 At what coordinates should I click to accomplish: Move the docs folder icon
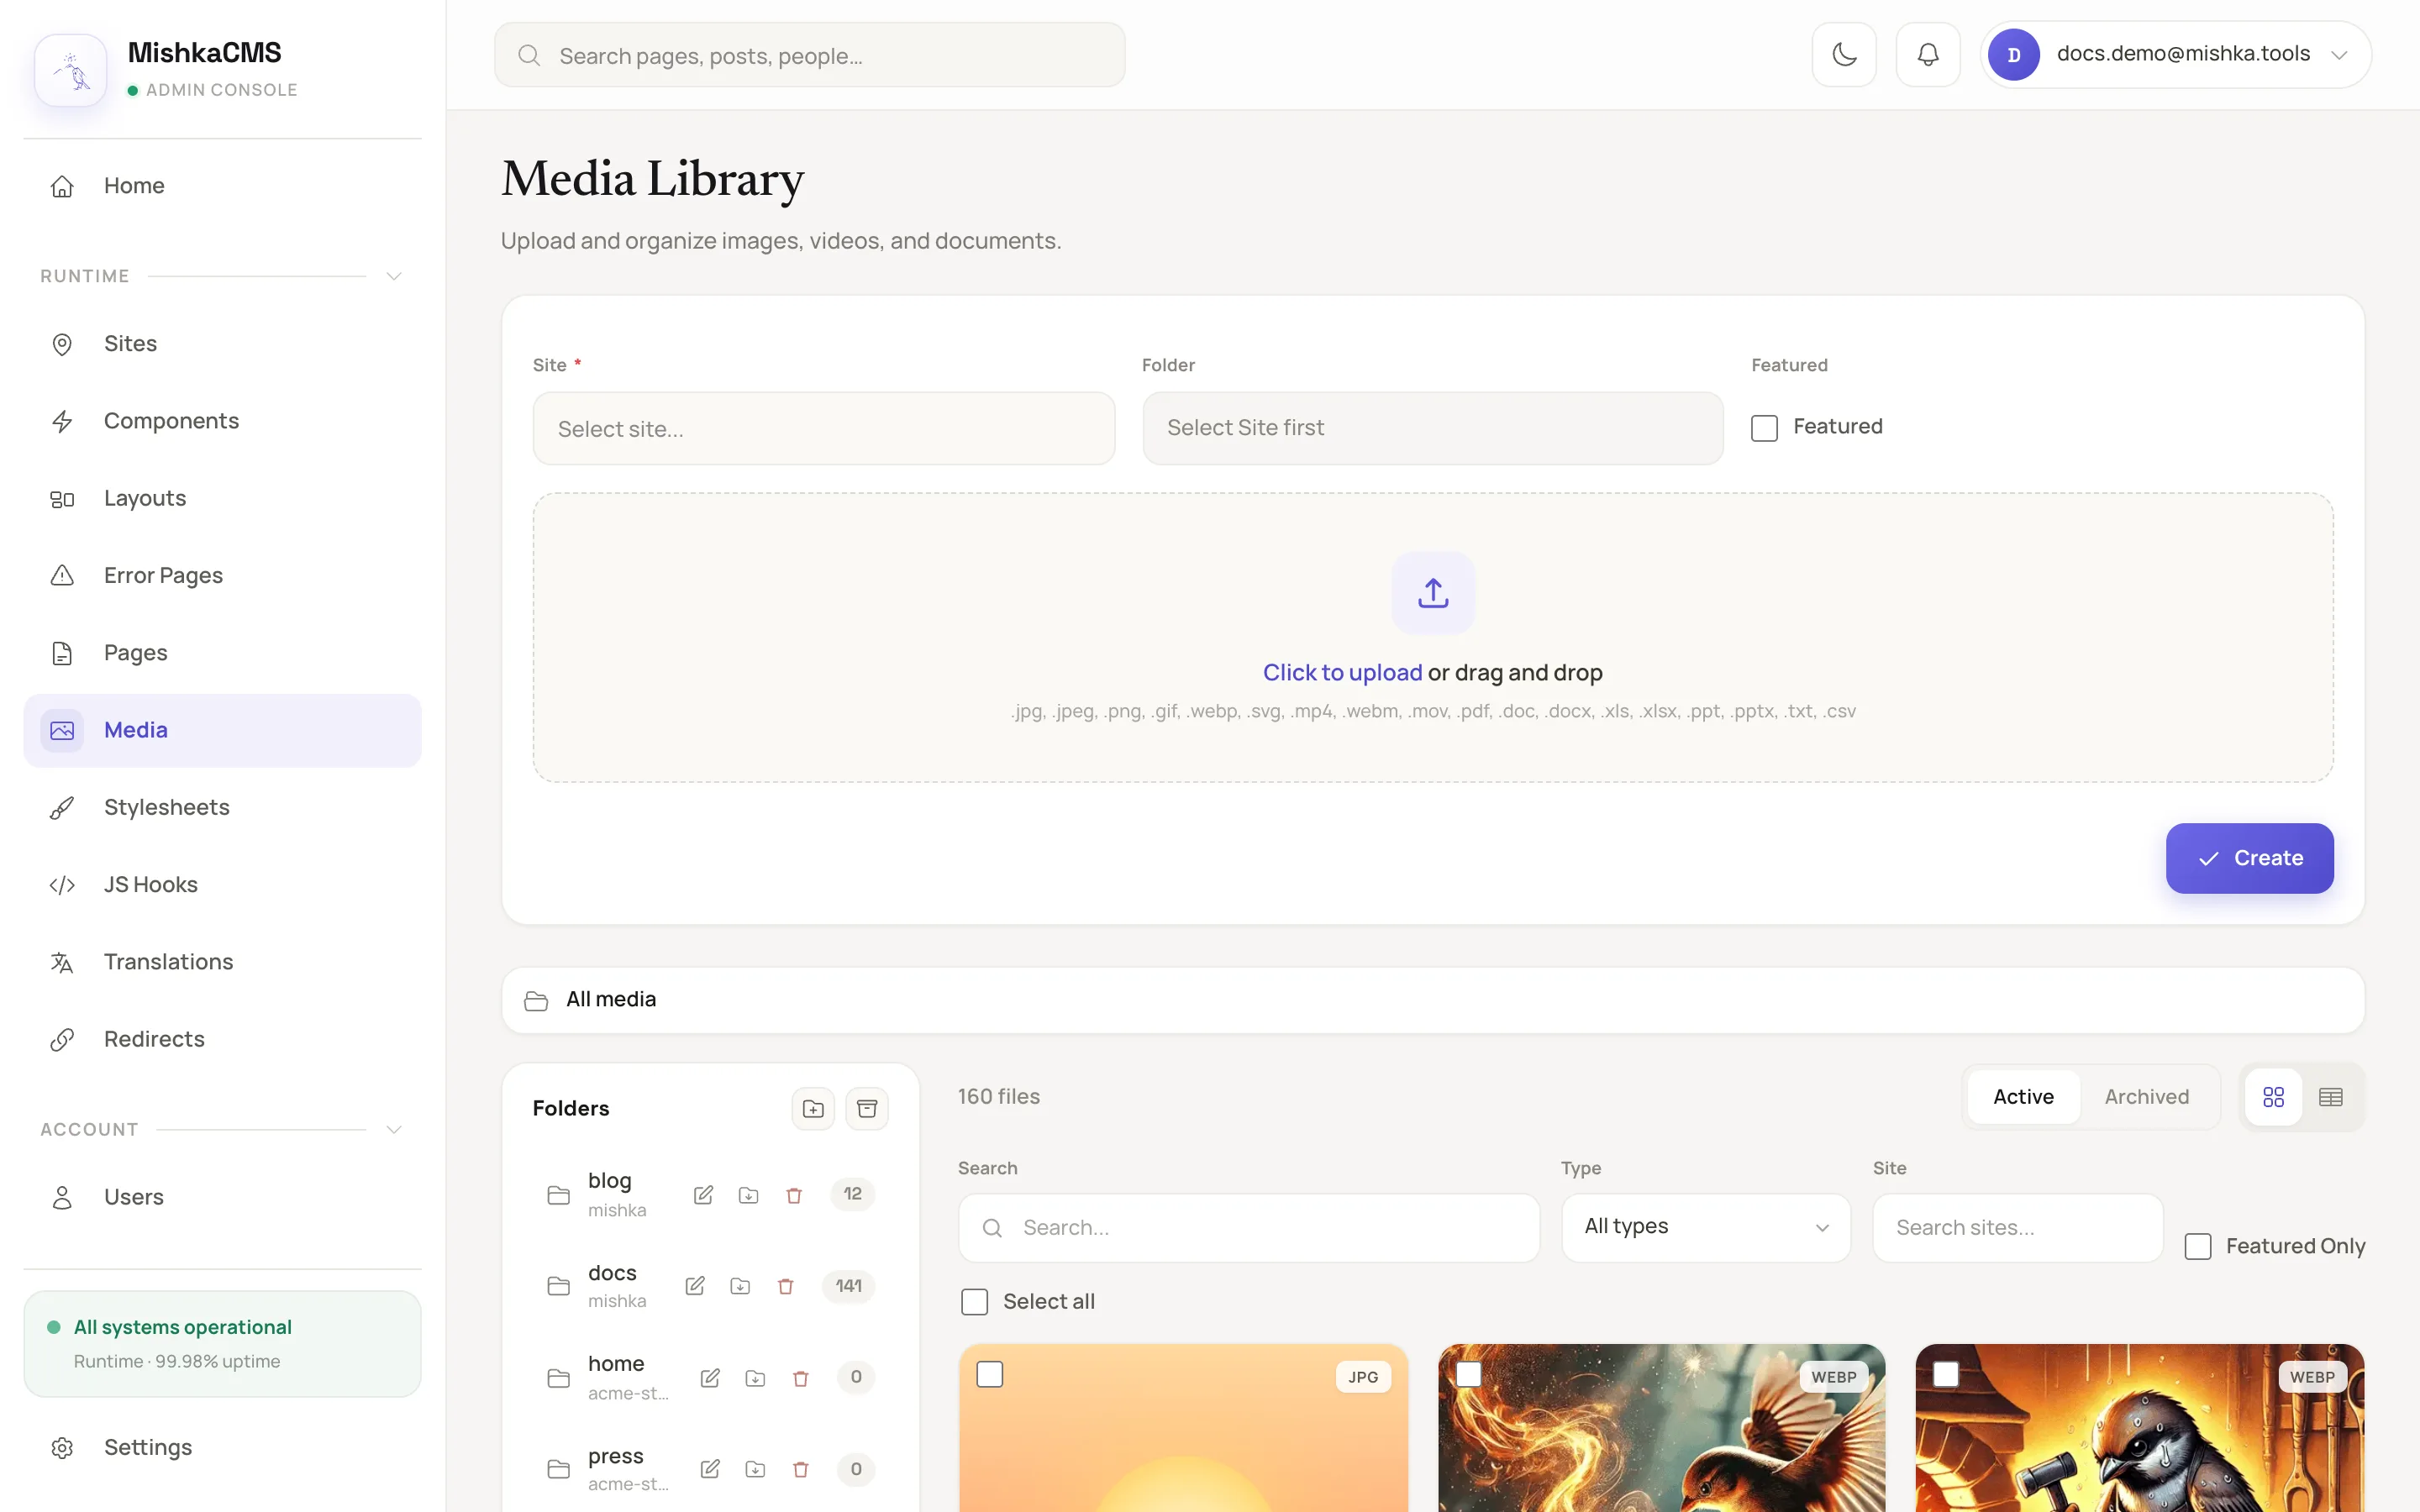tap(740, 1286)
